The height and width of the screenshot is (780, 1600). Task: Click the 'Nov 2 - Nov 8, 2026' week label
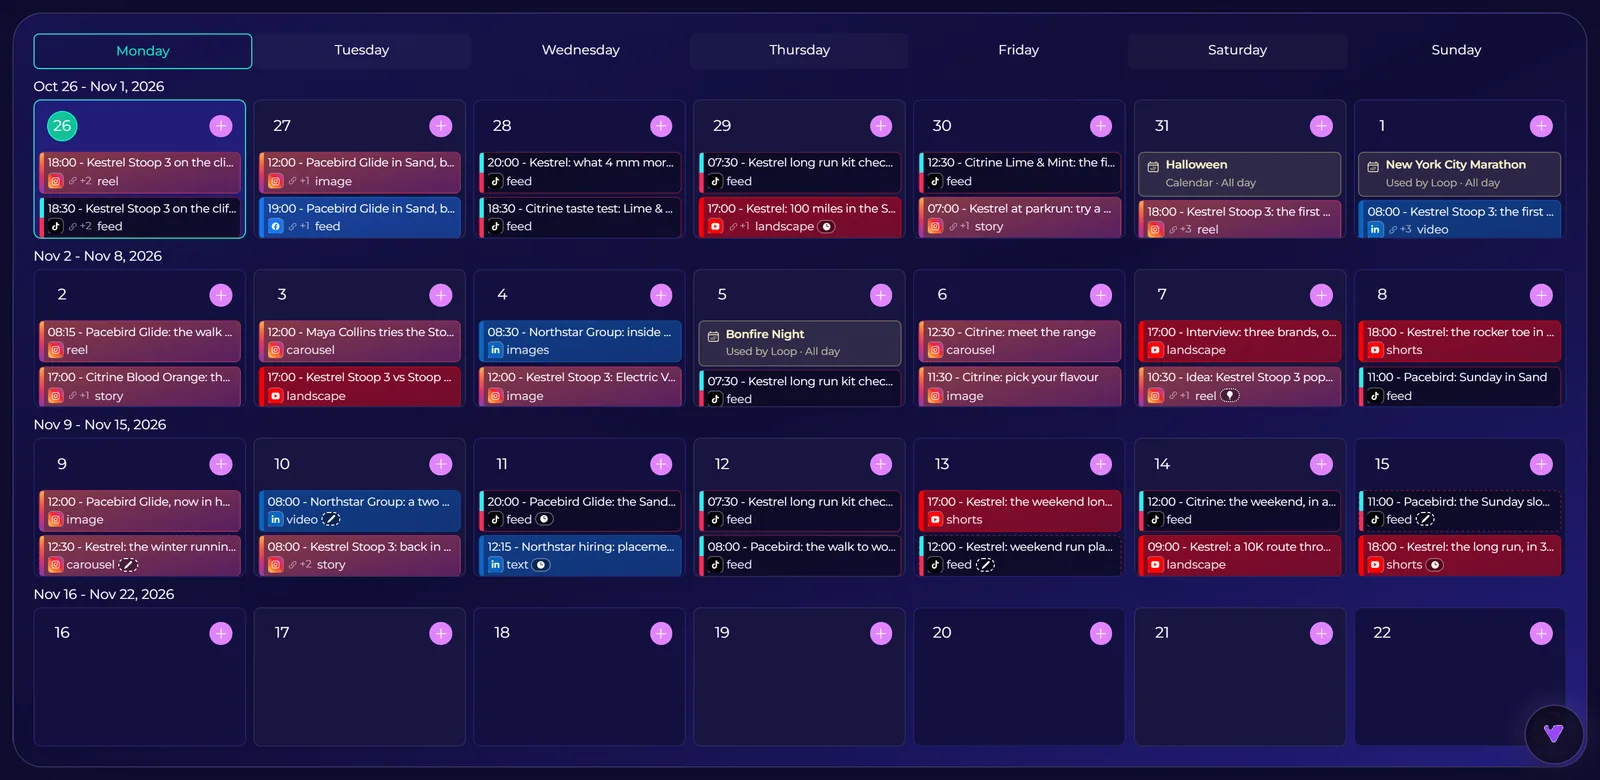98,256
